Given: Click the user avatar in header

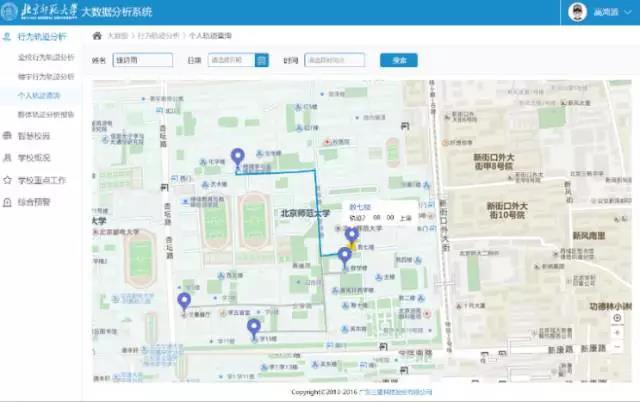Looking at the screenshot, I should (x=577, y=12).
